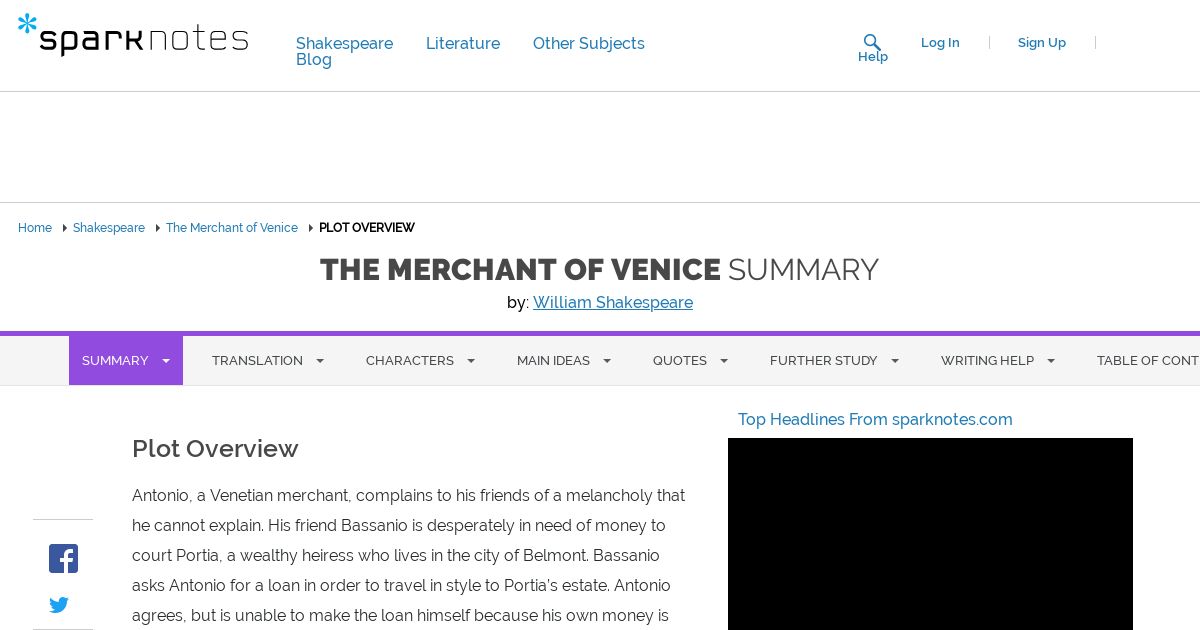The height and width of the screenshot is (630, 1200).
Task: Expand the Translation dropdown arrow
Action: 320,361
